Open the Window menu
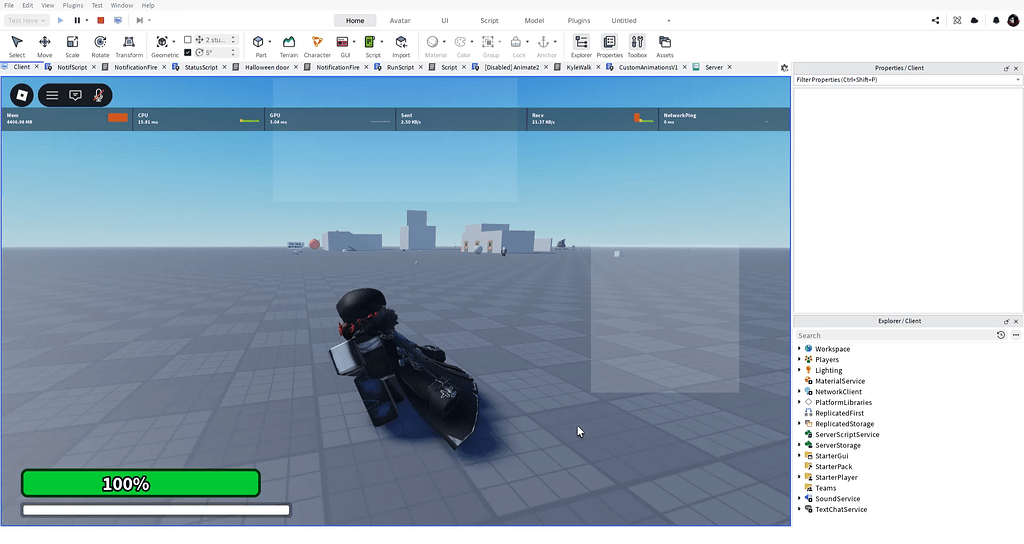The height and width of the screenshot is (544, 1024). pyautogui.click(x=121, y=5)
